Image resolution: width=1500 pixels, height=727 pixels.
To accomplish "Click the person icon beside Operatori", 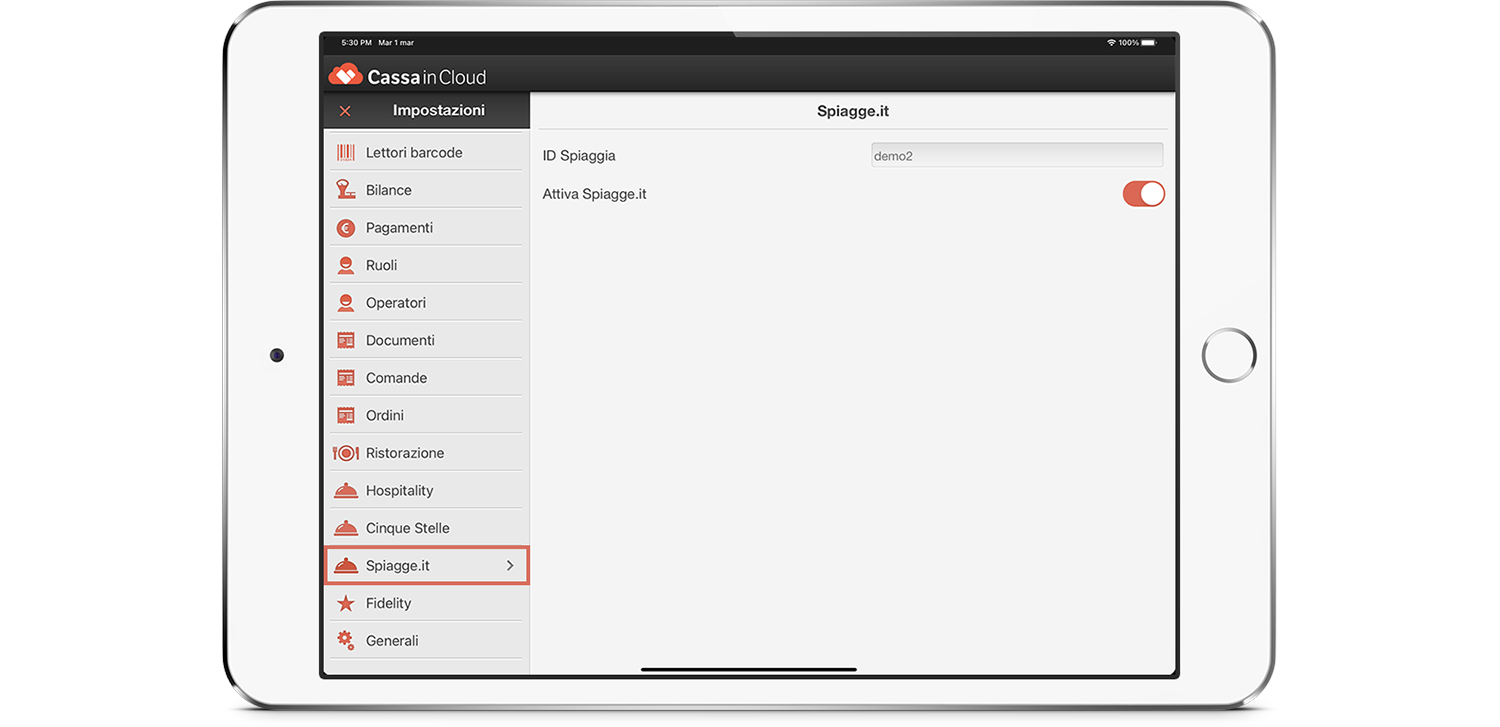I will 346,303.
